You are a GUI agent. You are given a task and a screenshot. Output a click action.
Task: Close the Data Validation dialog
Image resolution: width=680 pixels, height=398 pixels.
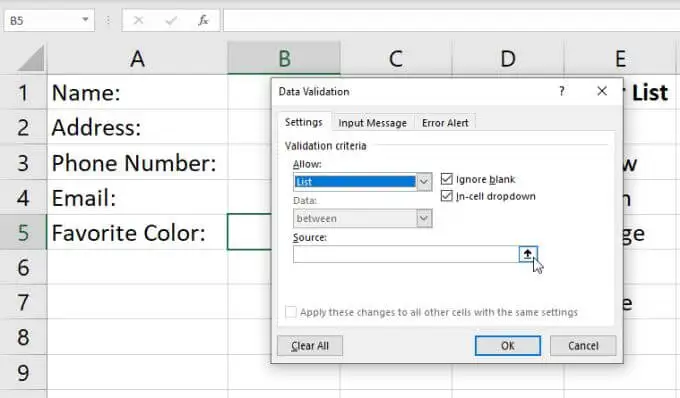(x=602, y=91)
